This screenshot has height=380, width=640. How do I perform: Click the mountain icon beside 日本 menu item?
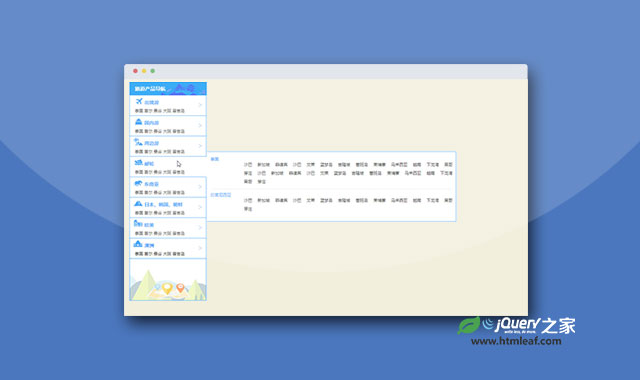[x=138, y=203]
